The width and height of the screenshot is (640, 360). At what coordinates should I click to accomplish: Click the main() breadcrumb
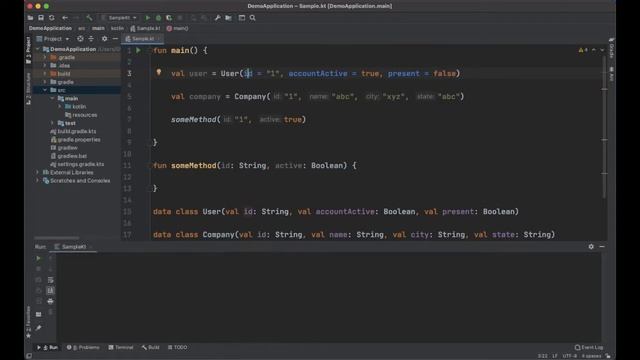click(178, 29)
